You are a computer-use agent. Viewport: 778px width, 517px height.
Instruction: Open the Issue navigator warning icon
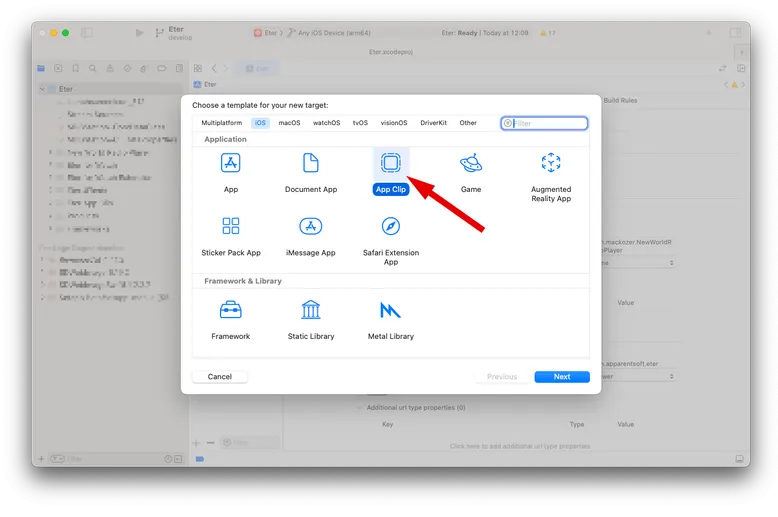110,68
